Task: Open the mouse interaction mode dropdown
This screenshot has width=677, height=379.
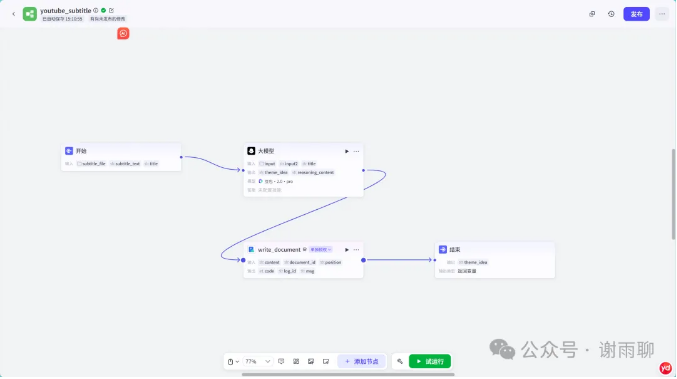Action: click(233, 361)
